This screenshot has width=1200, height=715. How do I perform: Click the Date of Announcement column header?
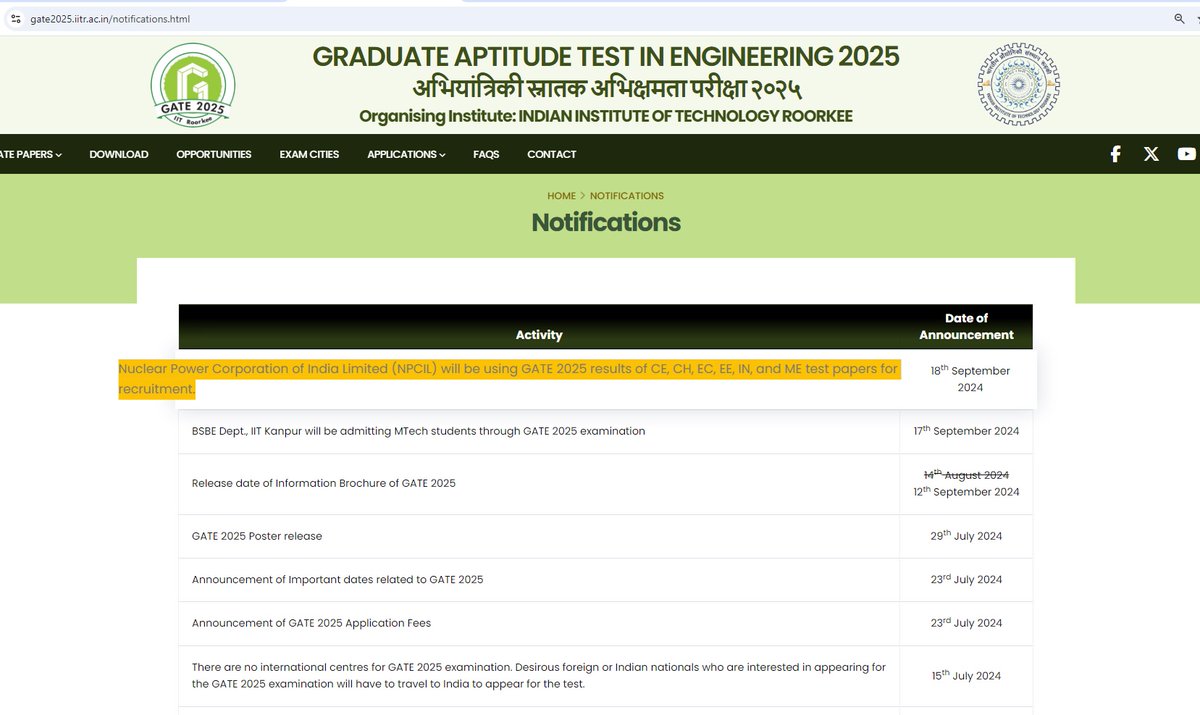point(966,327)
